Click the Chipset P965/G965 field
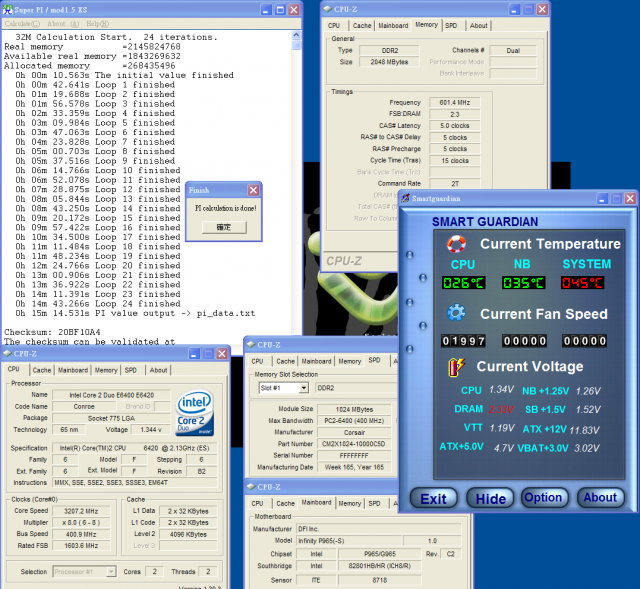The width and height of the screenshot is (640, 589). click(380, 554)
